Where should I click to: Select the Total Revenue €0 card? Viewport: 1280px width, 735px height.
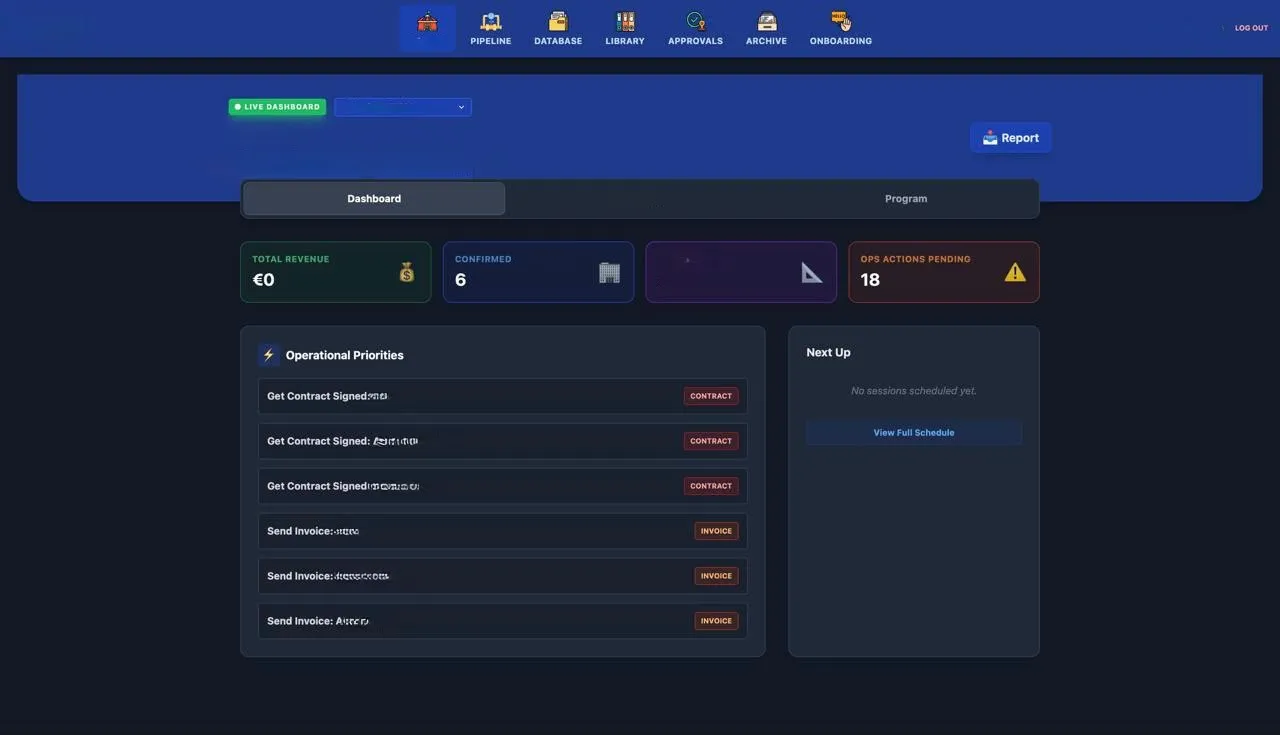[336, 272]
